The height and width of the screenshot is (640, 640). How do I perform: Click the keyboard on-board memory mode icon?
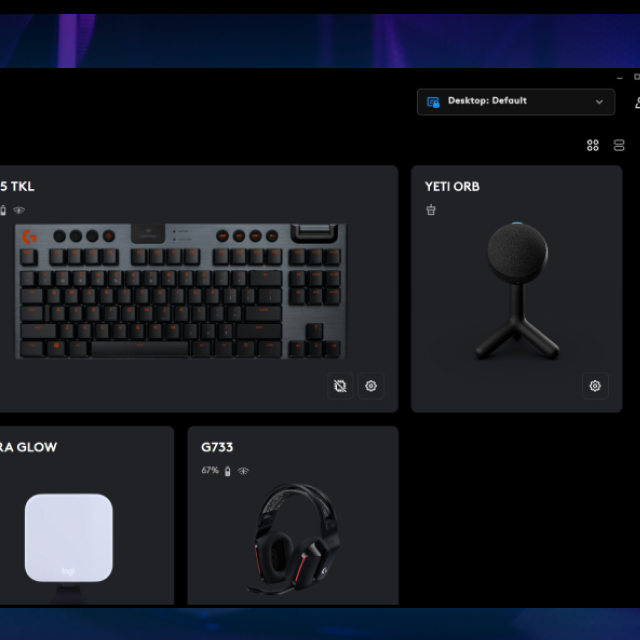coord(340,386)
